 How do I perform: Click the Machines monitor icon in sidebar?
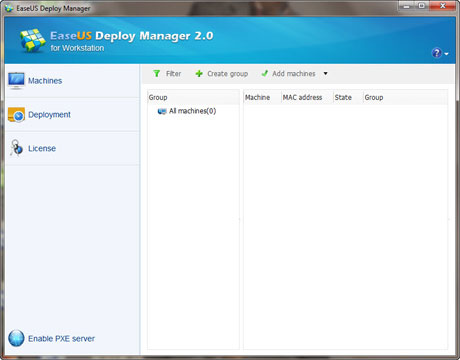[16, 81]
